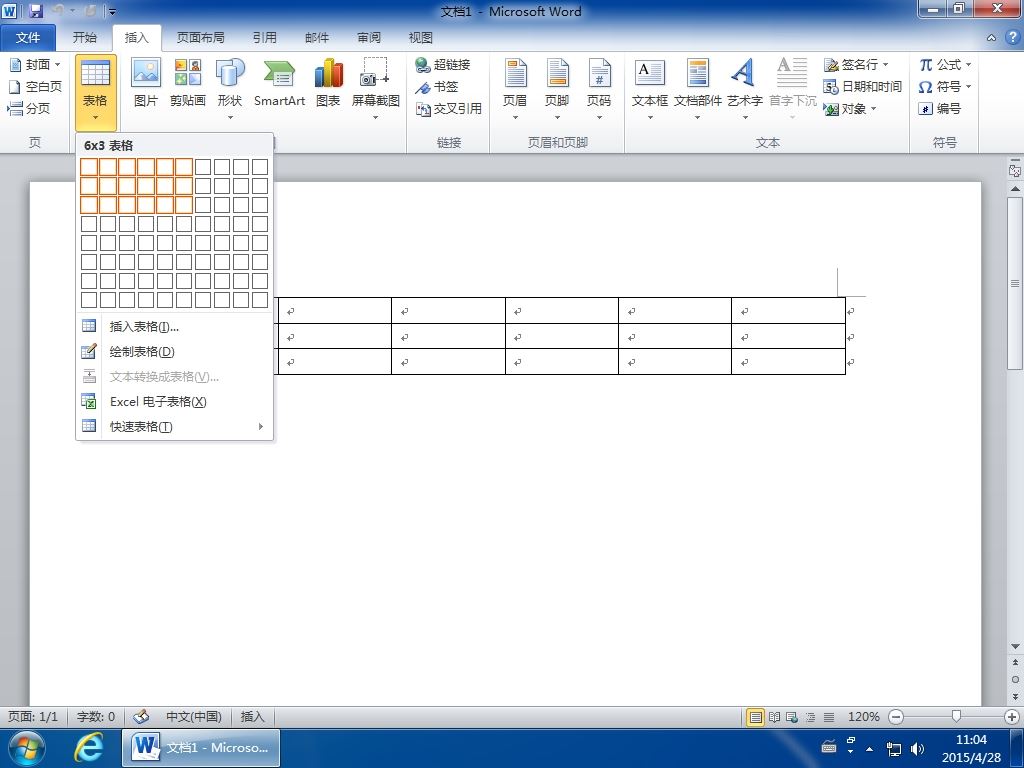1024x768 pixels.
Task: Switch to draft view button
Action: click(829, 717)
